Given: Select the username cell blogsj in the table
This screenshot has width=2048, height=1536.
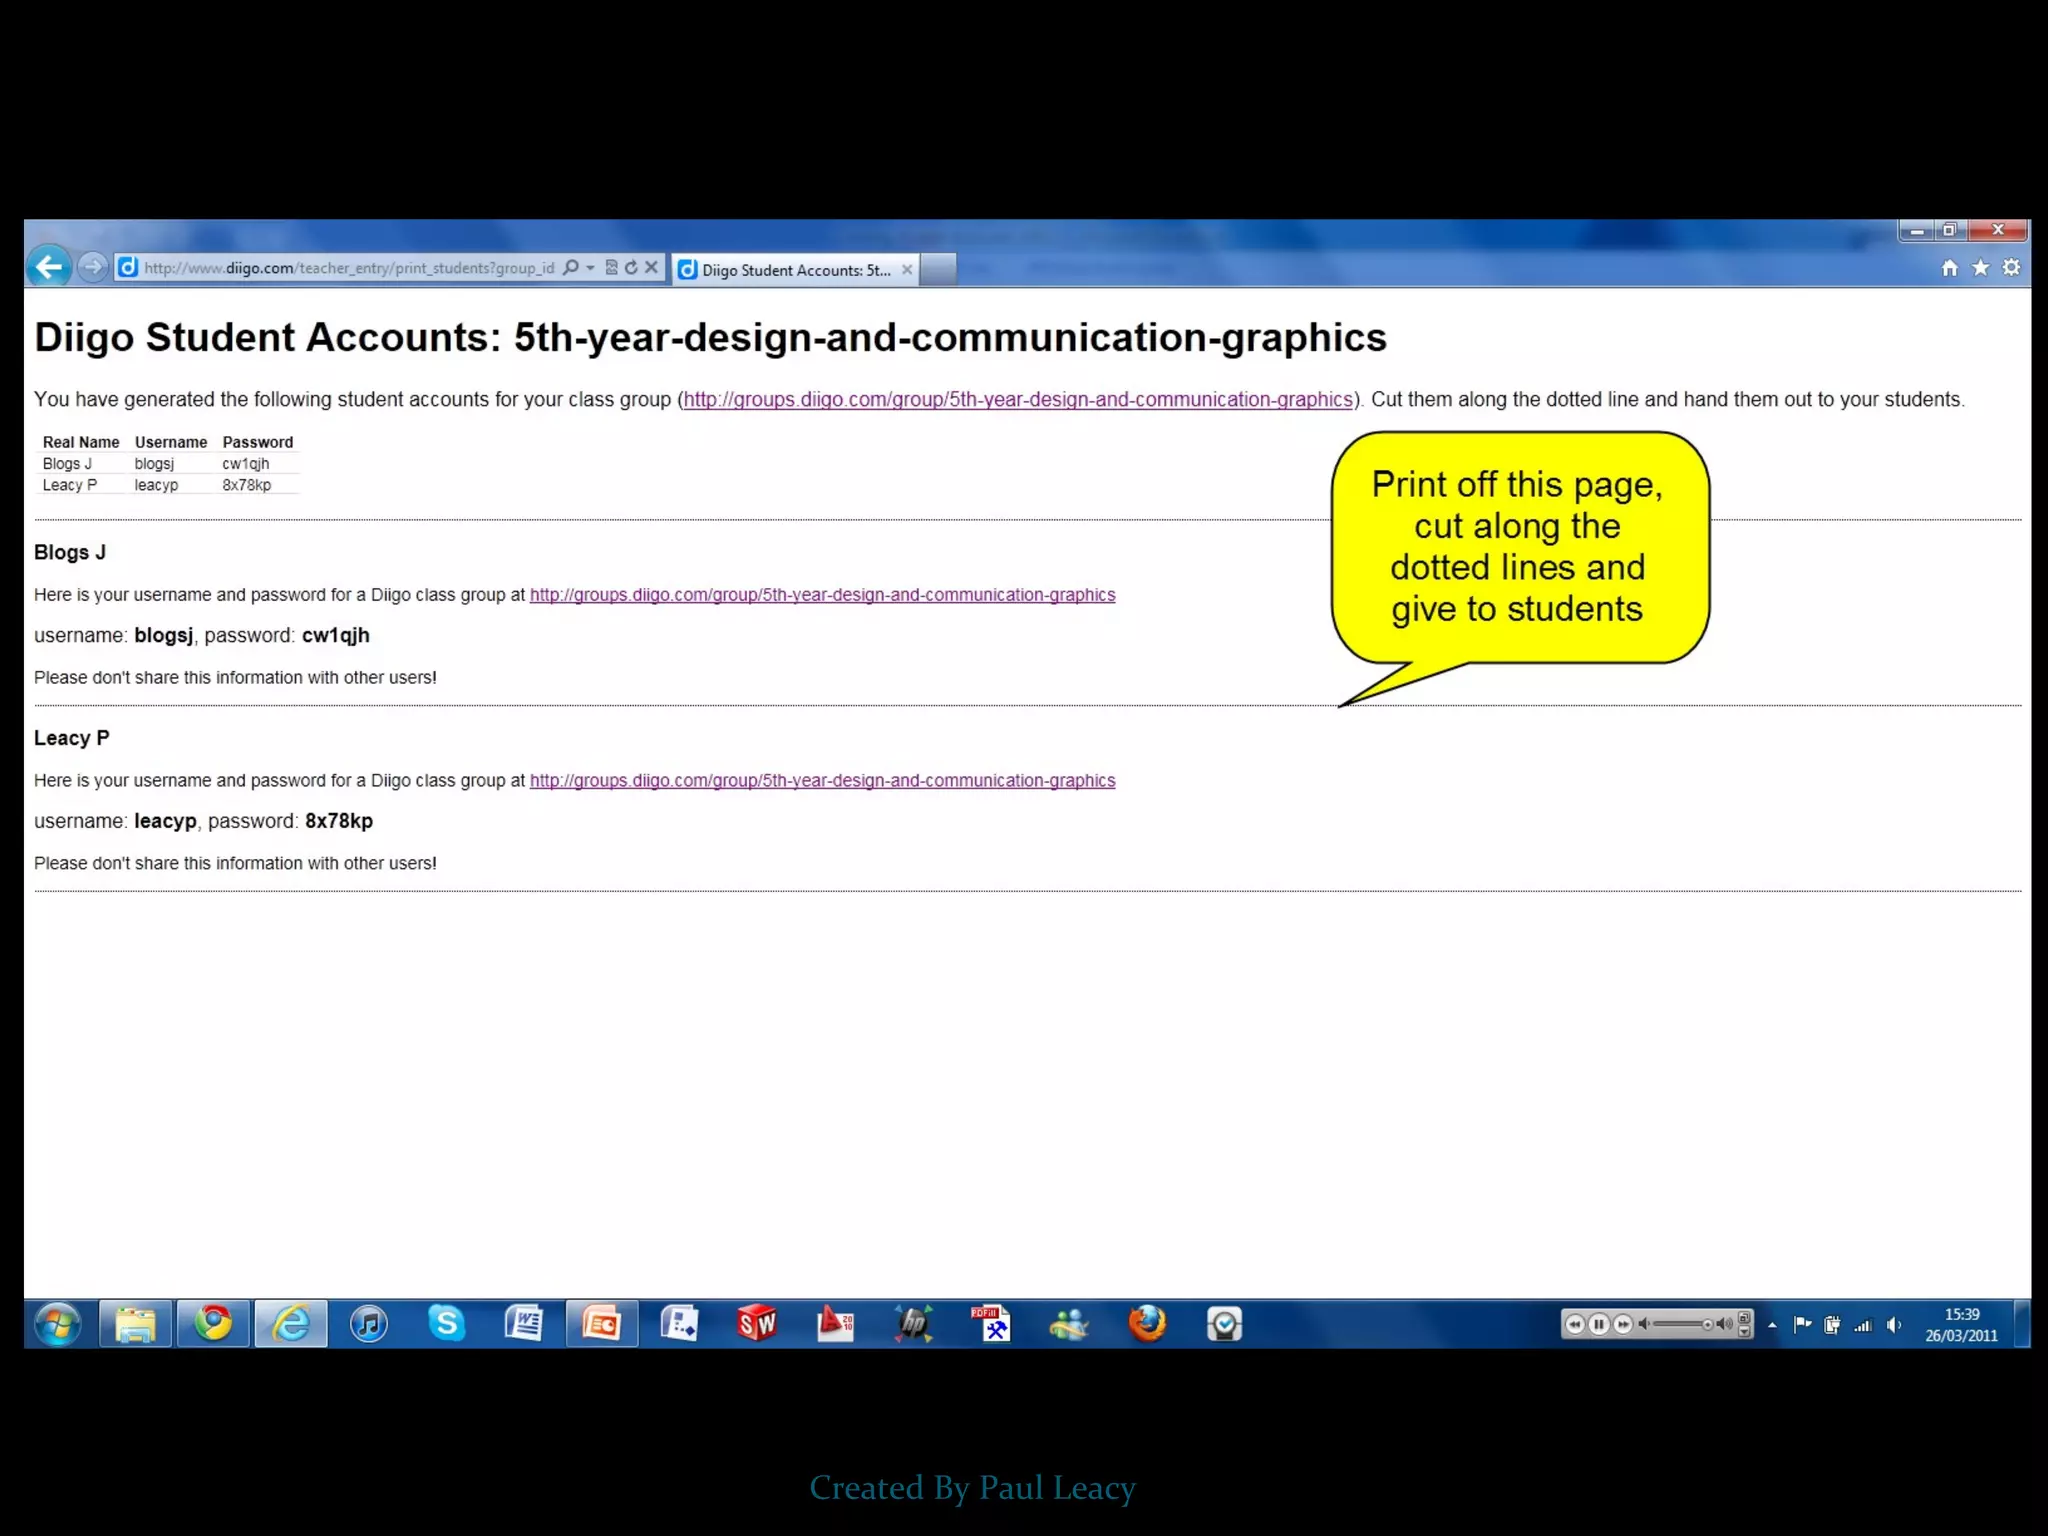Looking at the screenshot, I should click(x=155, y=464).
